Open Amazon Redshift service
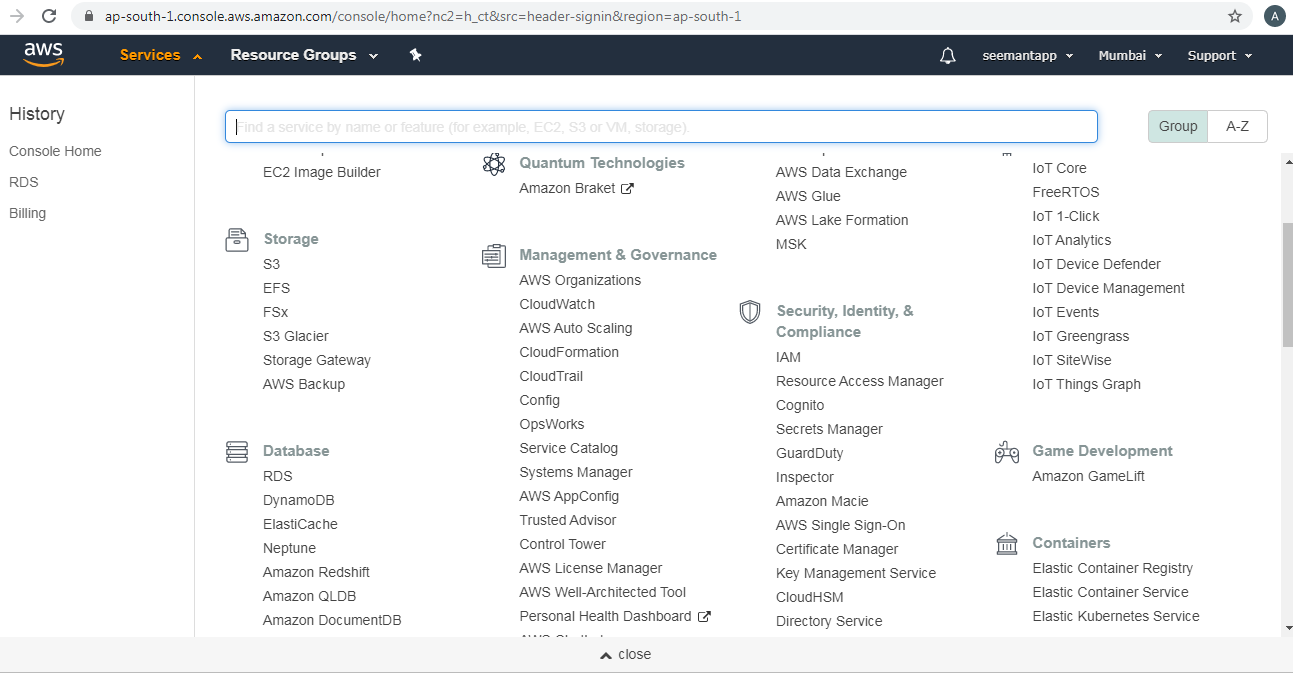 (316, 572)
